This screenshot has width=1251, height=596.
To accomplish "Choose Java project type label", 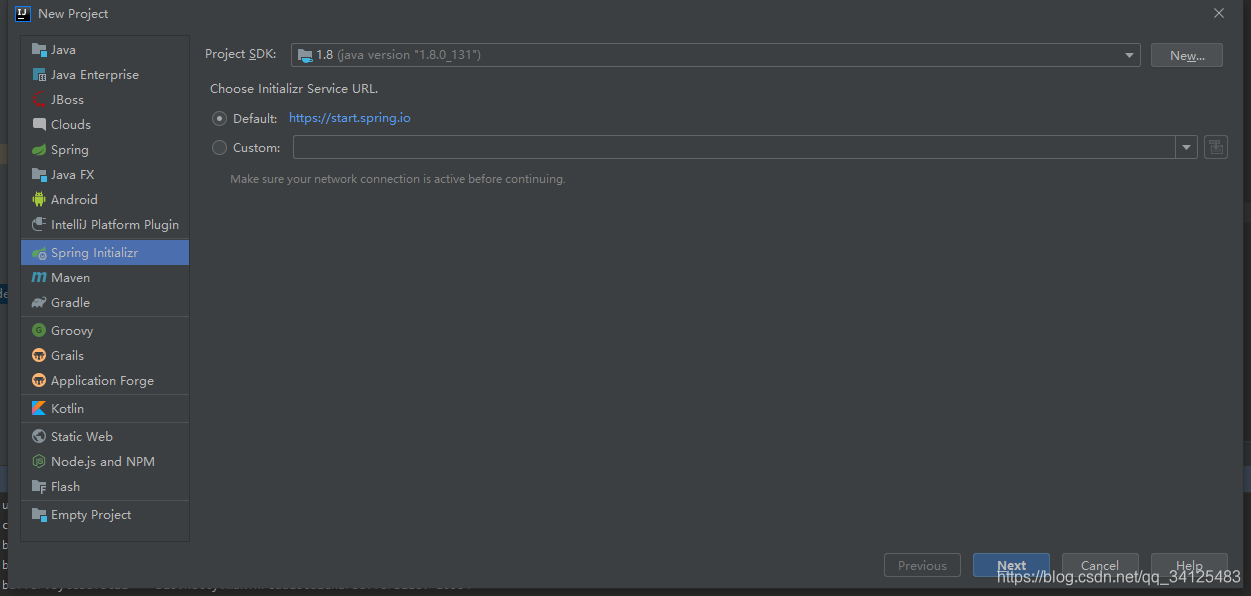I will pyautogui.click(x=63, y=50).
